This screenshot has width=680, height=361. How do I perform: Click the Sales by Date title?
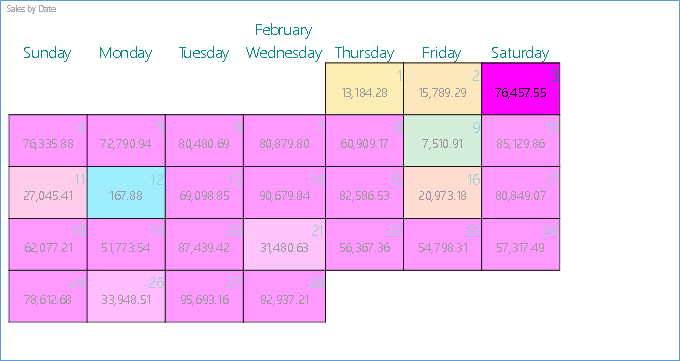(x=31, y=9)
